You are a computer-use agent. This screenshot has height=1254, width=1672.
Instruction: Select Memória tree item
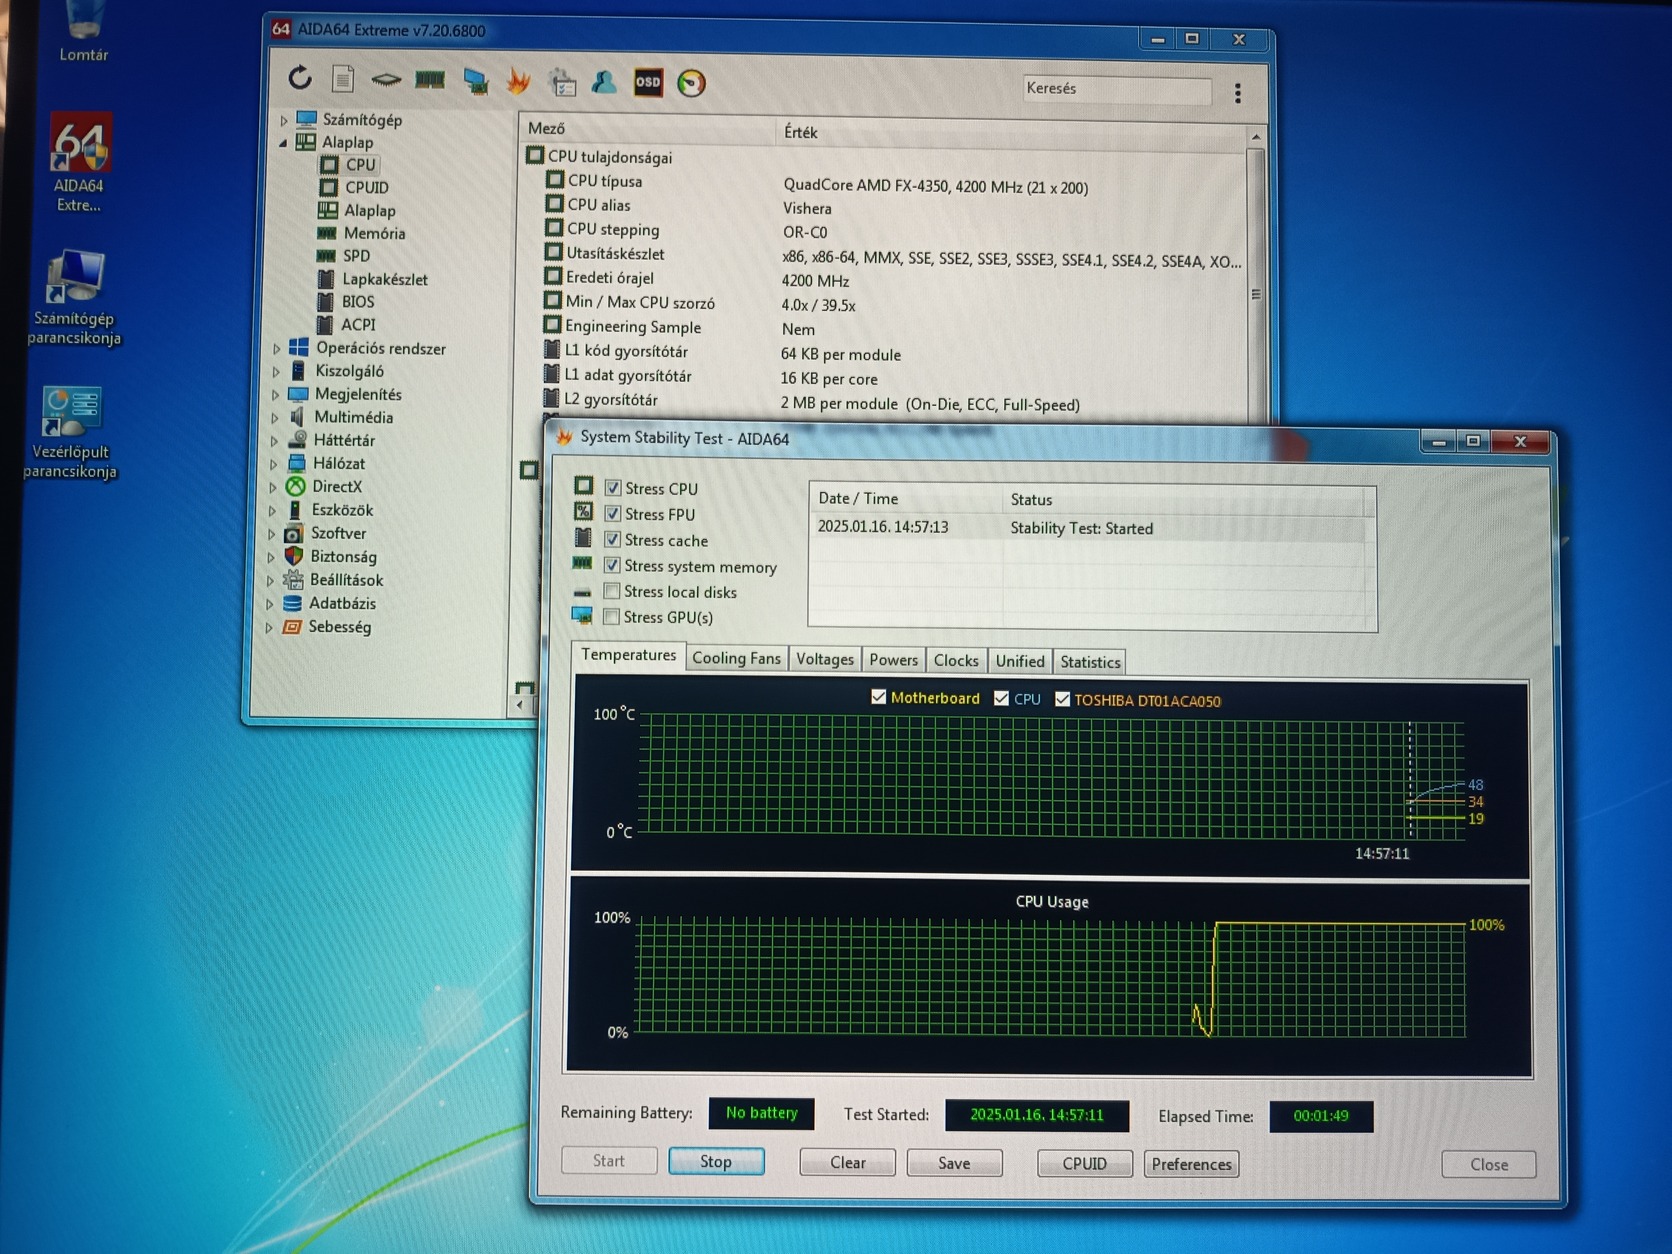tap(374, 233)
